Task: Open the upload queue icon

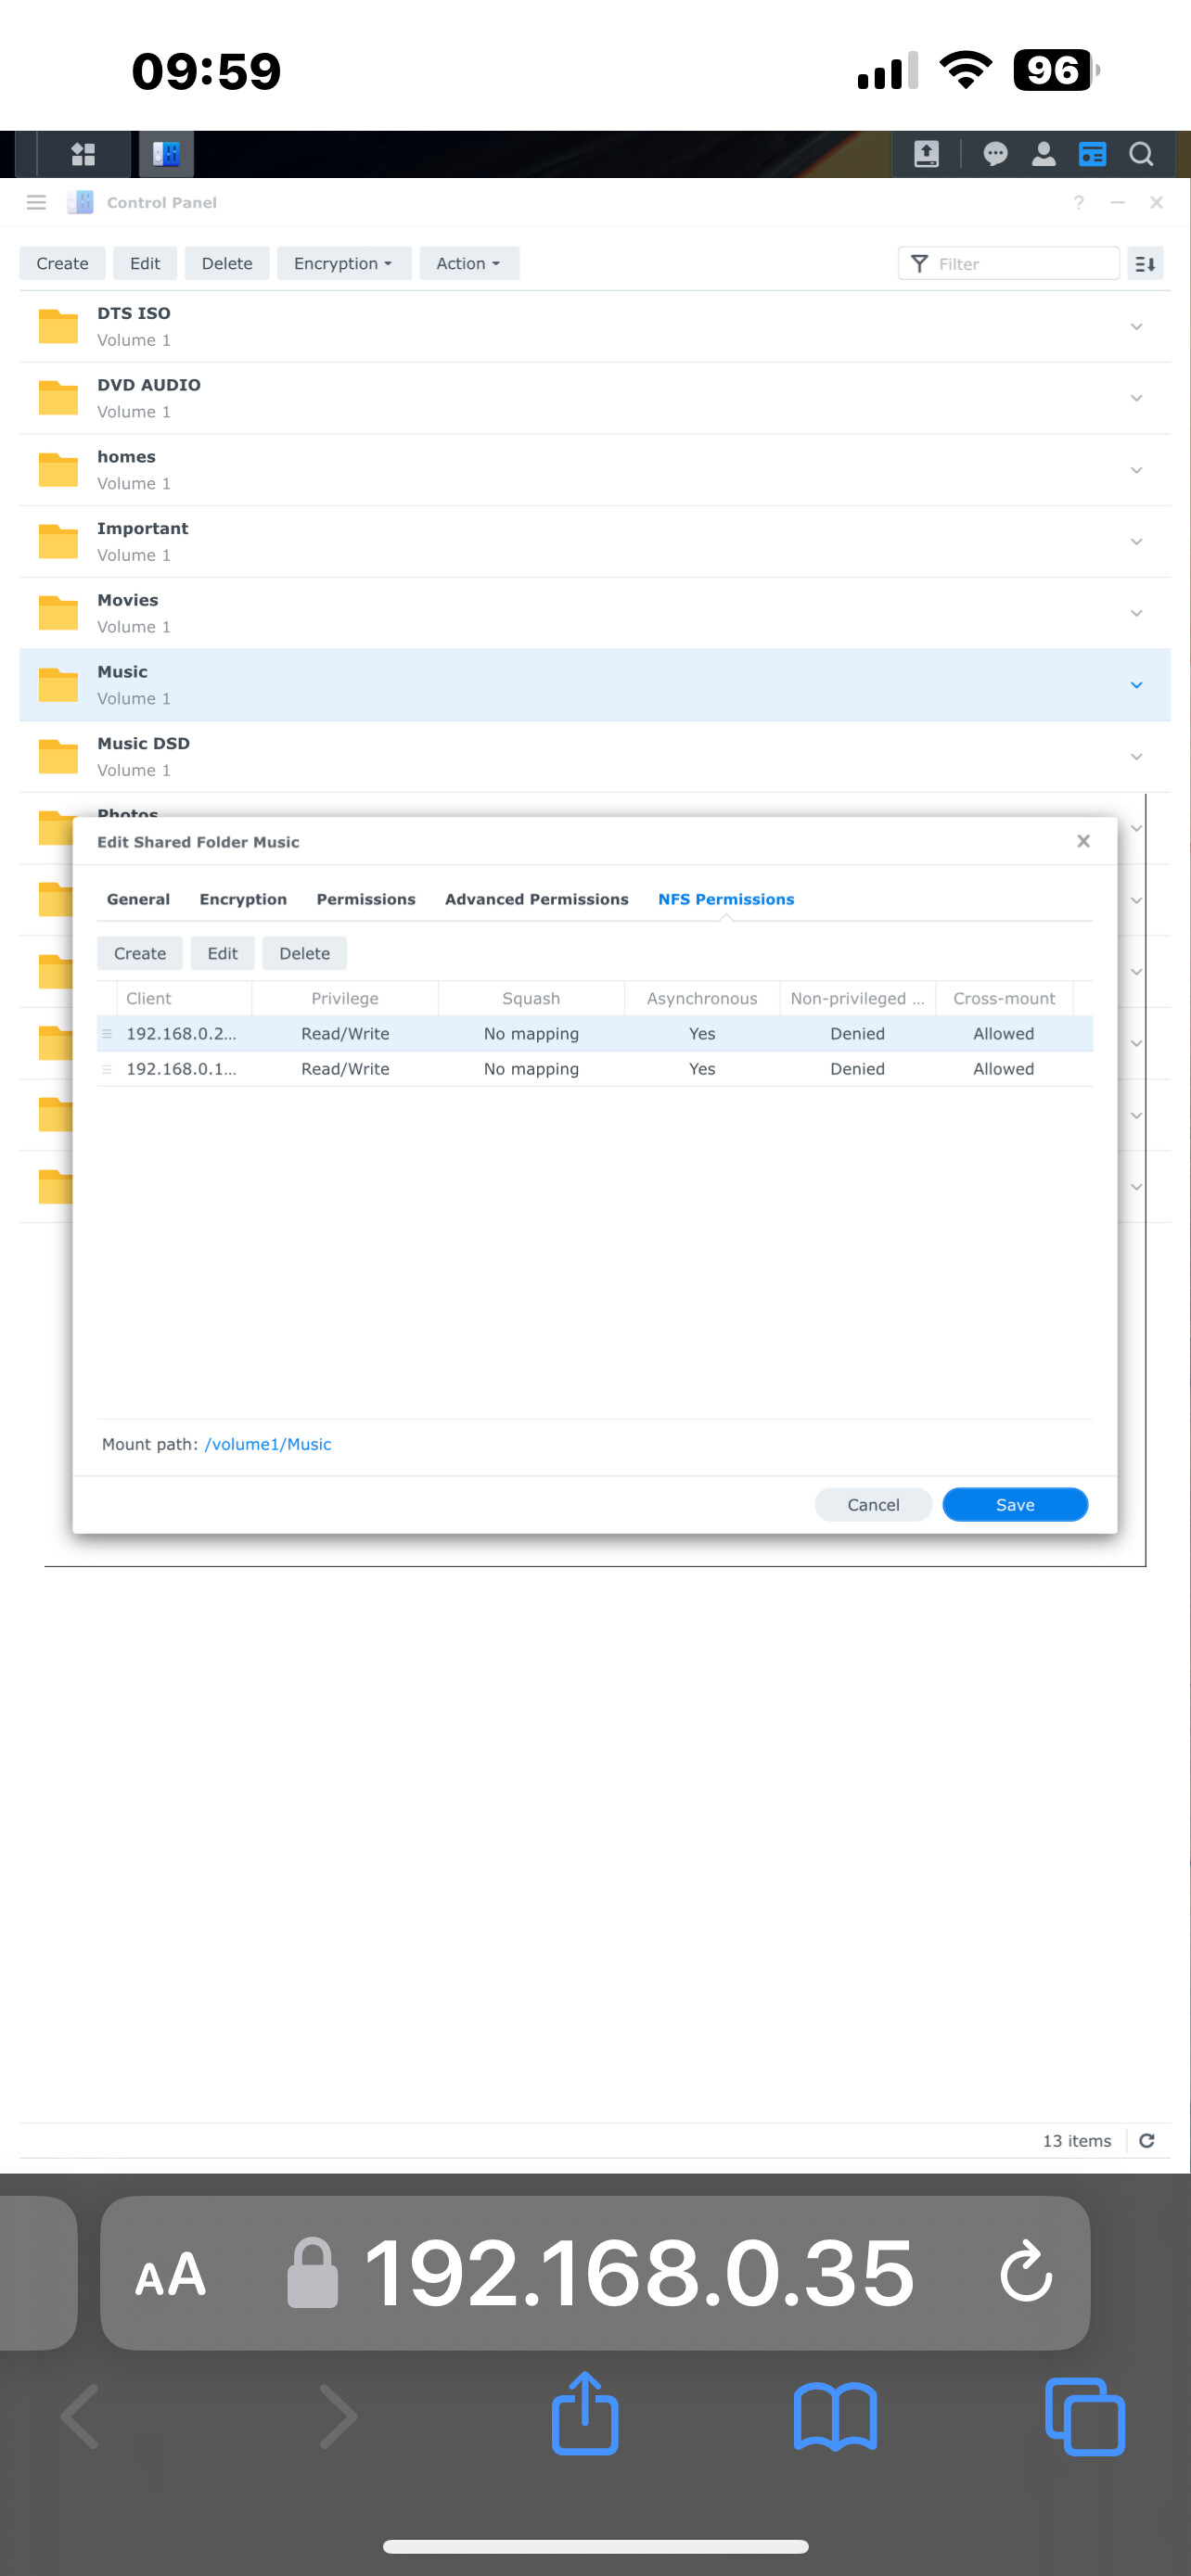Action: click(926, 154)
